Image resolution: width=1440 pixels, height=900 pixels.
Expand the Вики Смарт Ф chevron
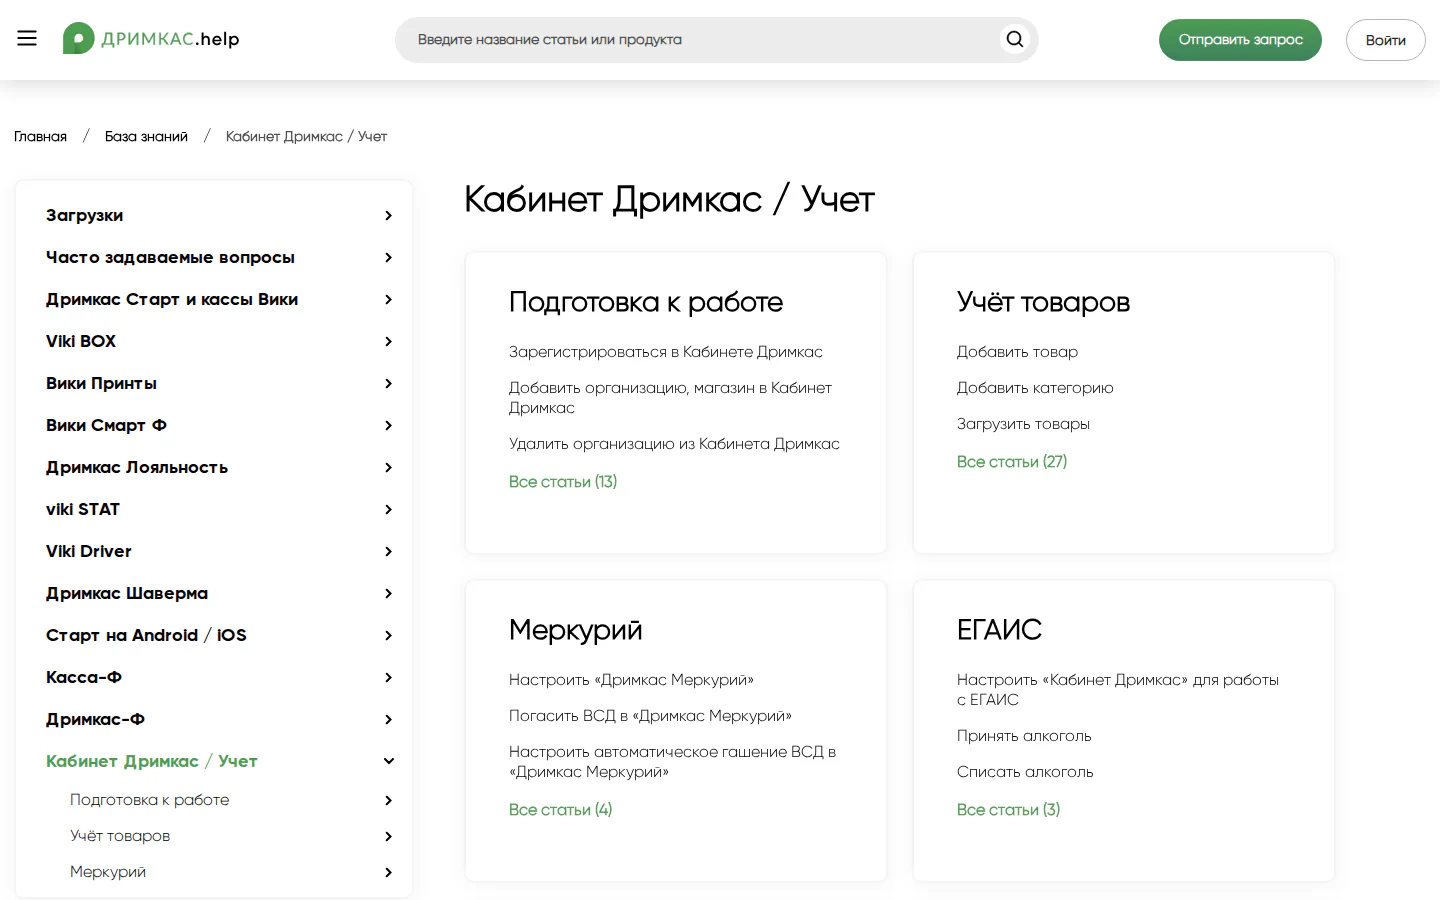(x=388, y=425)
